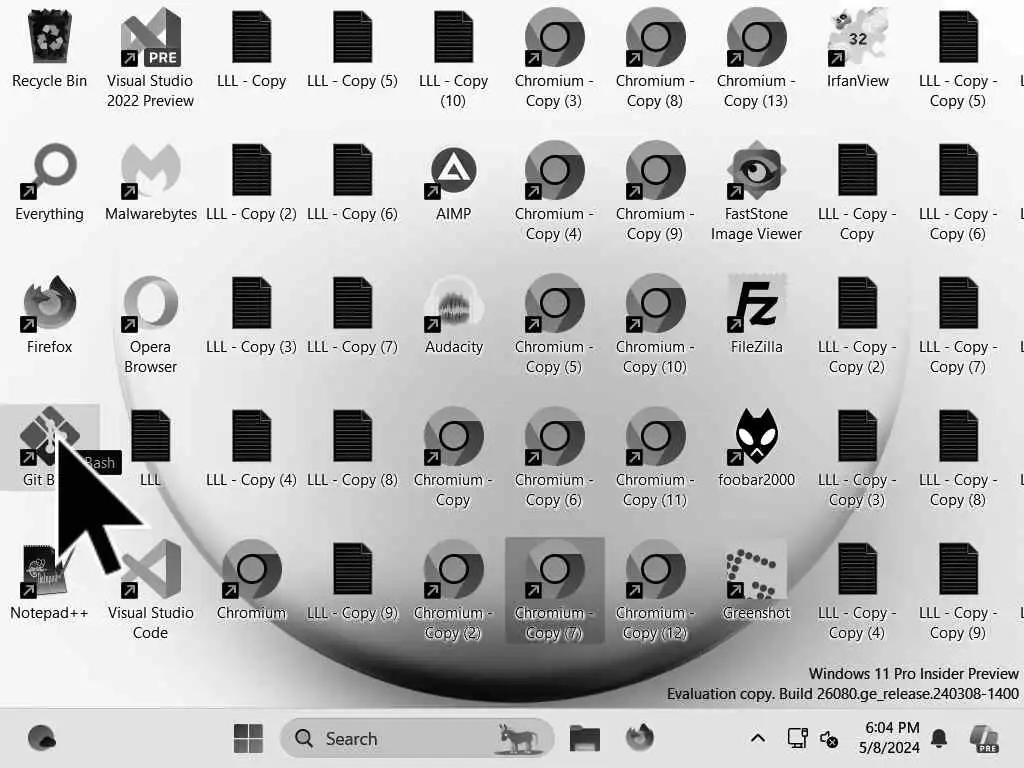The width and height of the screenshot is (1024, 768).
Task: Click the Visual Studio PRE tray icon
Action: coord(984,739)
